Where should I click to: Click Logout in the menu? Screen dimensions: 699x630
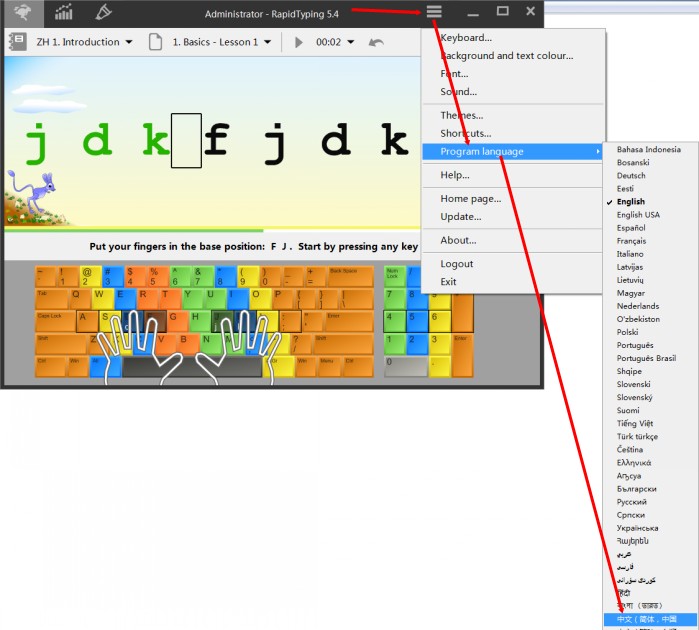click(x=457, y=264)
